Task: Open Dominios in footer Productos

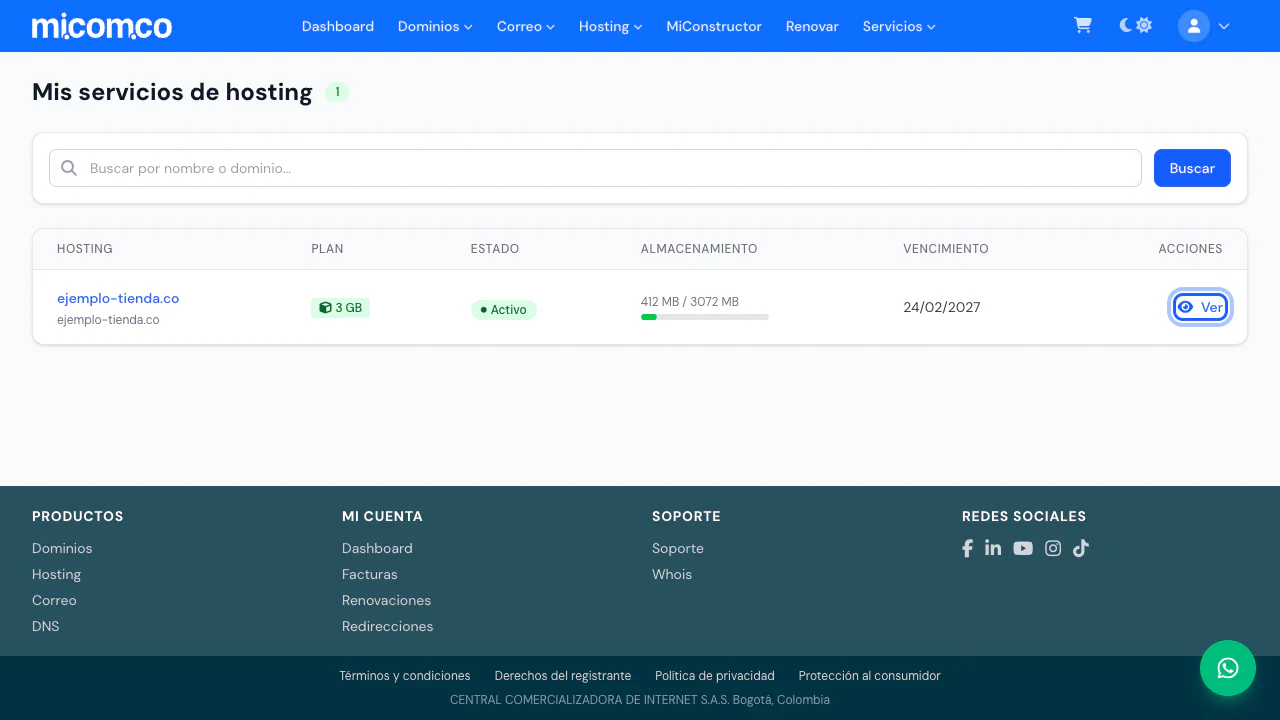Action: click(62, 548)
